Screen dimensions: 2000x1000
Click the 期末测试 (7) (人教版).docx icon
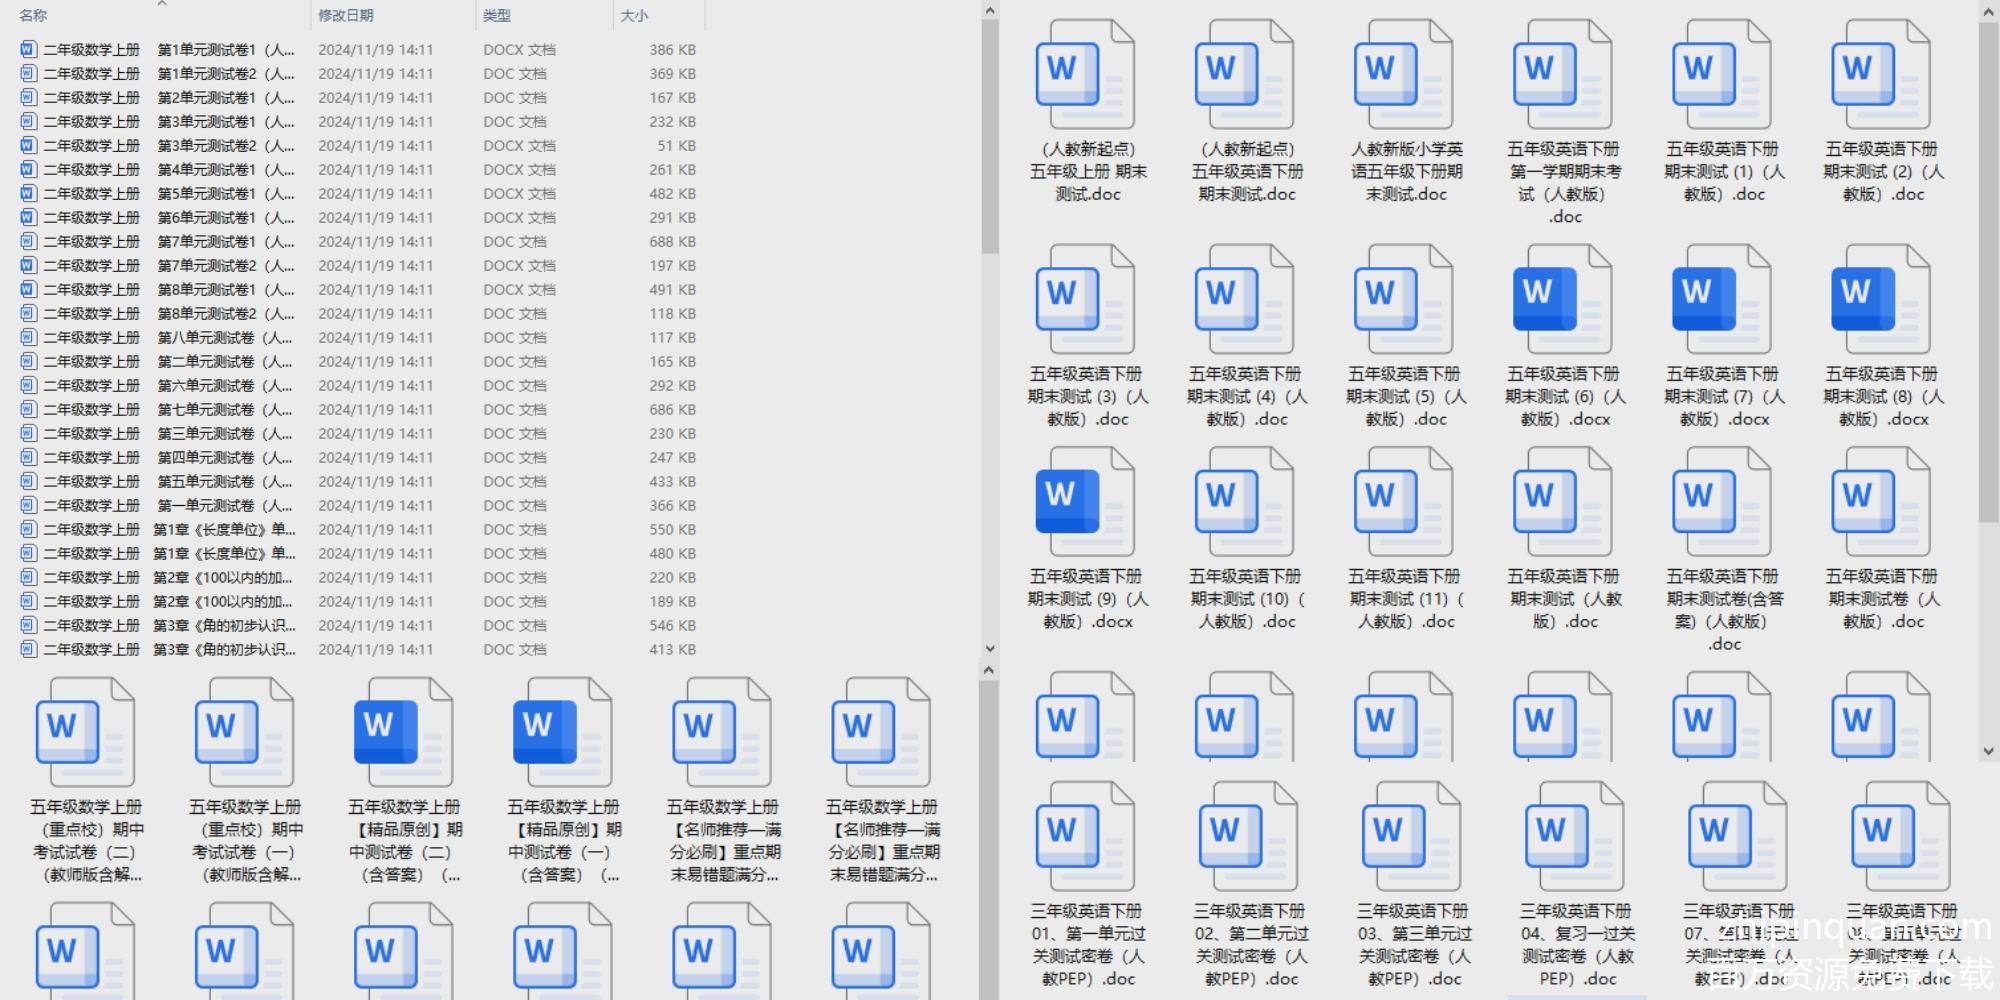pyautogui.click(x=1721, y=301)
